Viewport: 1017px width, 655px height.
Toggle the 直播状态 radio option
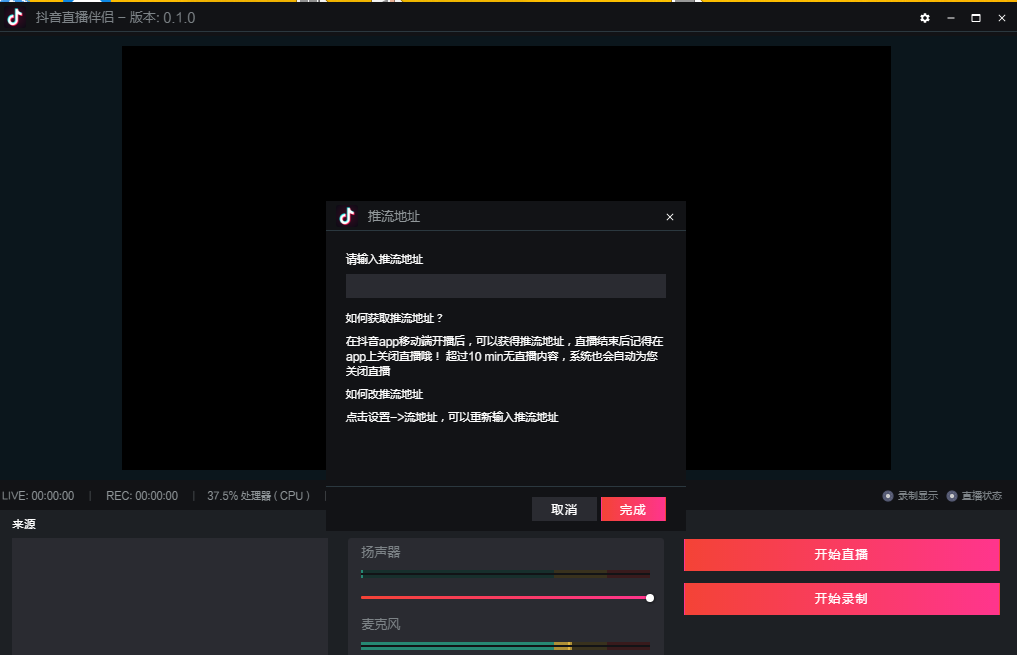[x=952, y=496]
